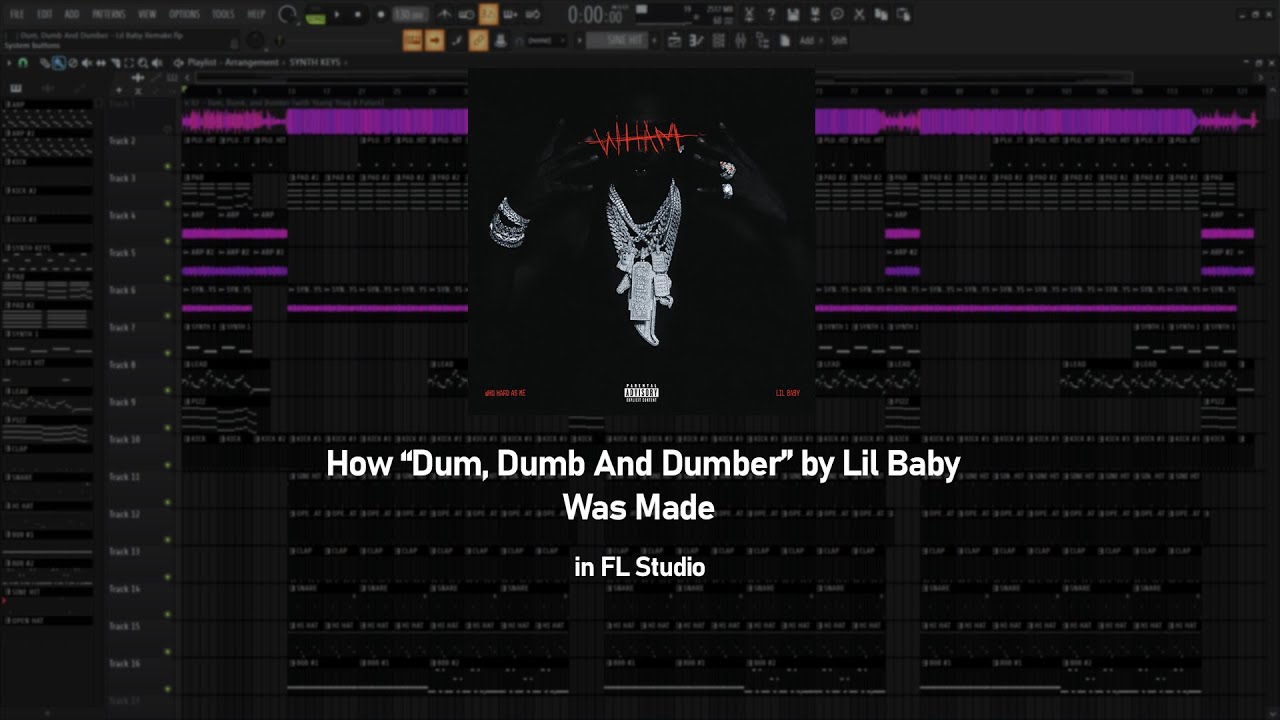Click the one-click audio recording icon
This screenshot has width=1280, height=720.
(x=749, y=15)
